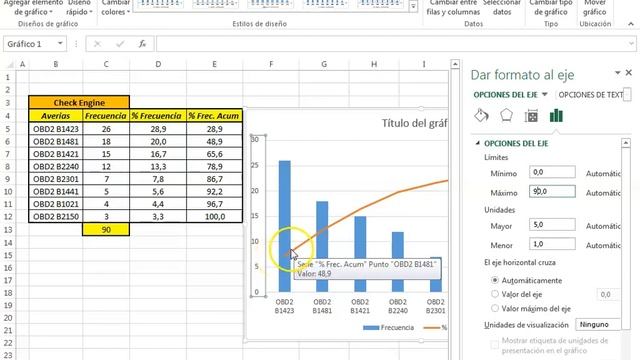This screenshot has height=360, width=640.
Task: Open Unidades de visualización Ninguno combo box
Action: (x=598, y=324)
